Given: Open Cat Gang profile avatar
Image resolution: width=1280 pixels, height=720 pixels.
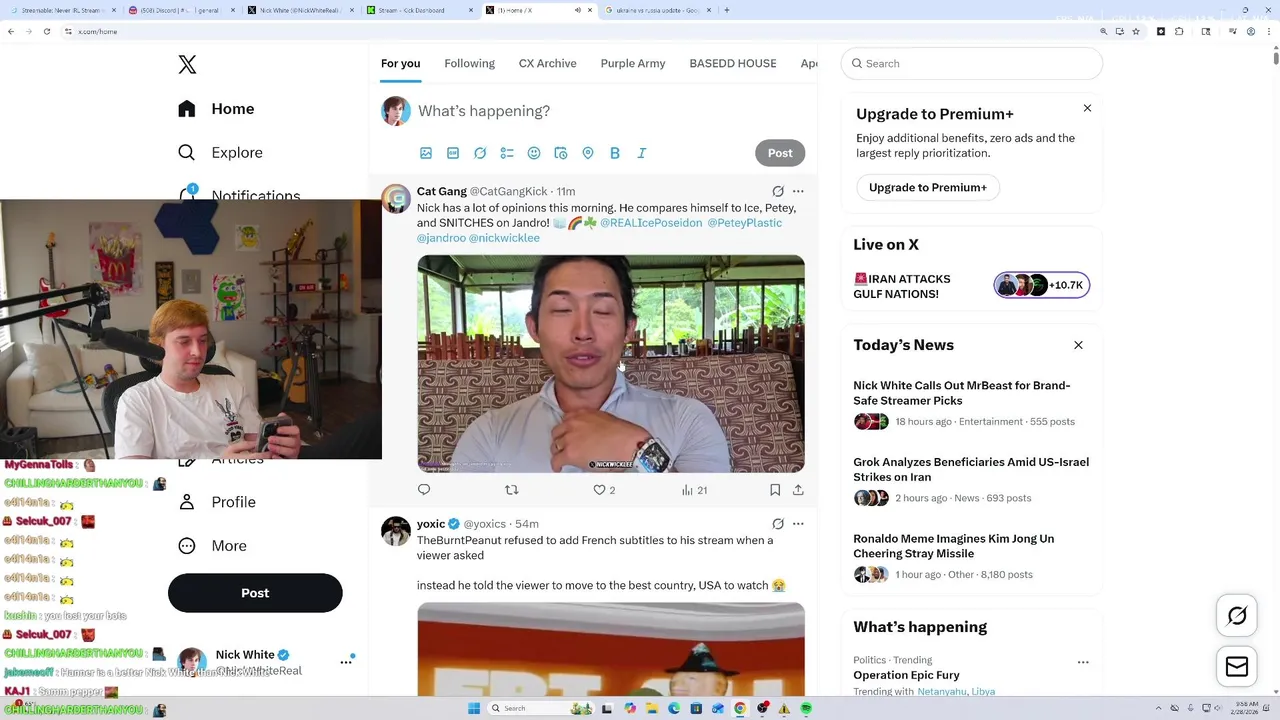Looking at the screenshot, I should click(396, 199).
